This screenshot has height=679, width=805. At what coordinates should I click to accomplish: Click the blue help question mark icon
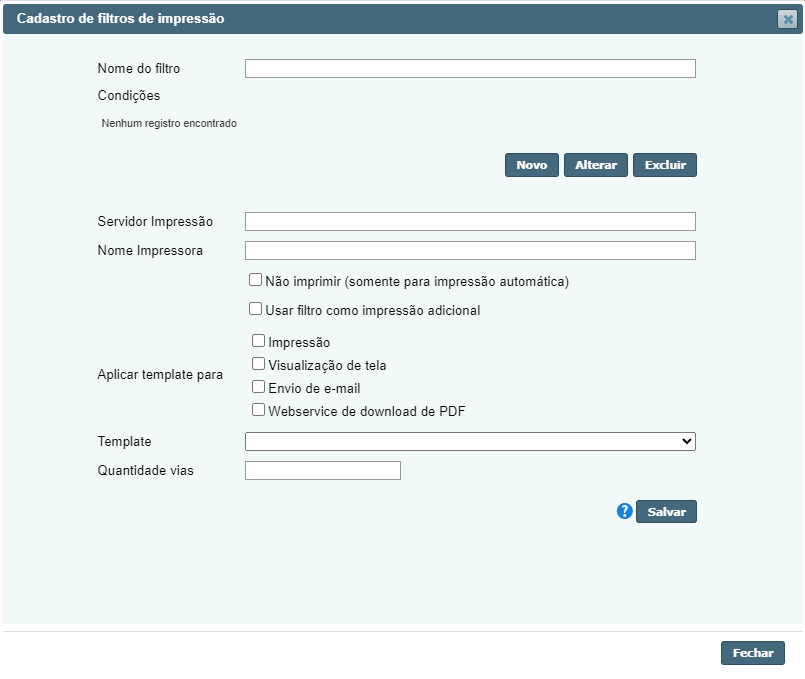625,511
